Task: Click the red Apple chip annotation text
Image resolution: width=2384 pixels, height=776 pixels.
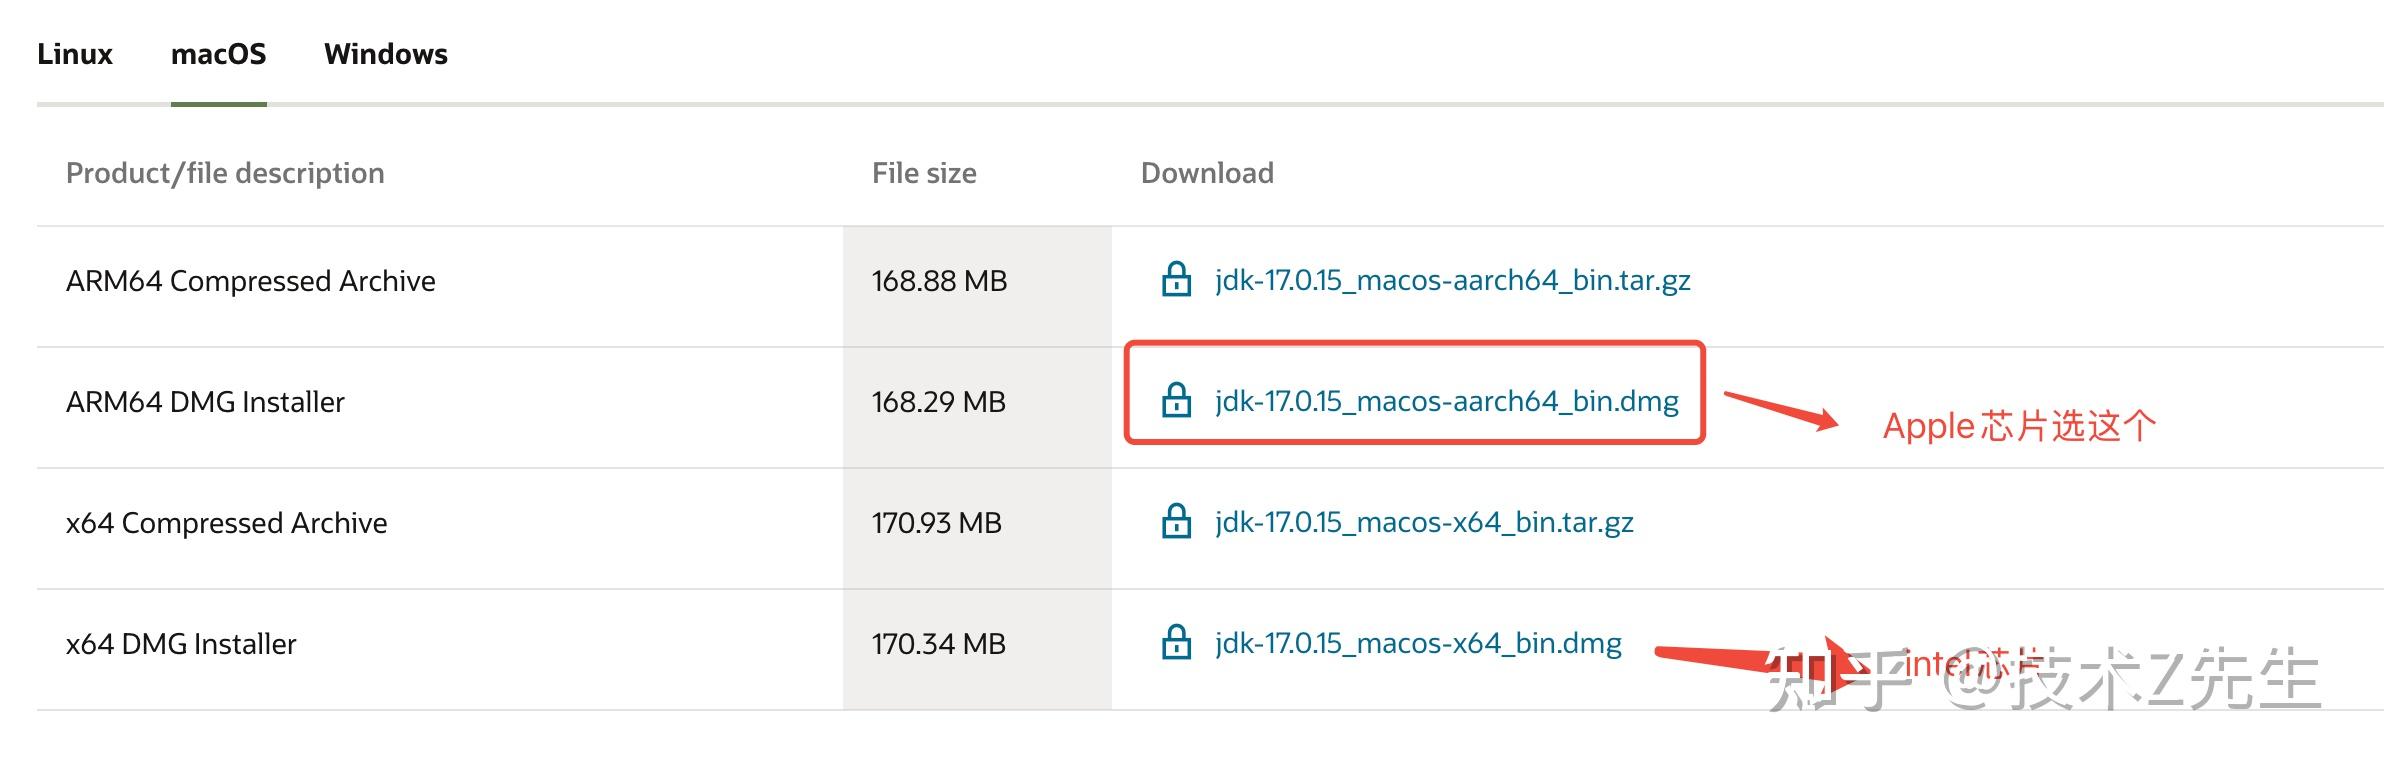Action: tap(2019, 426)
